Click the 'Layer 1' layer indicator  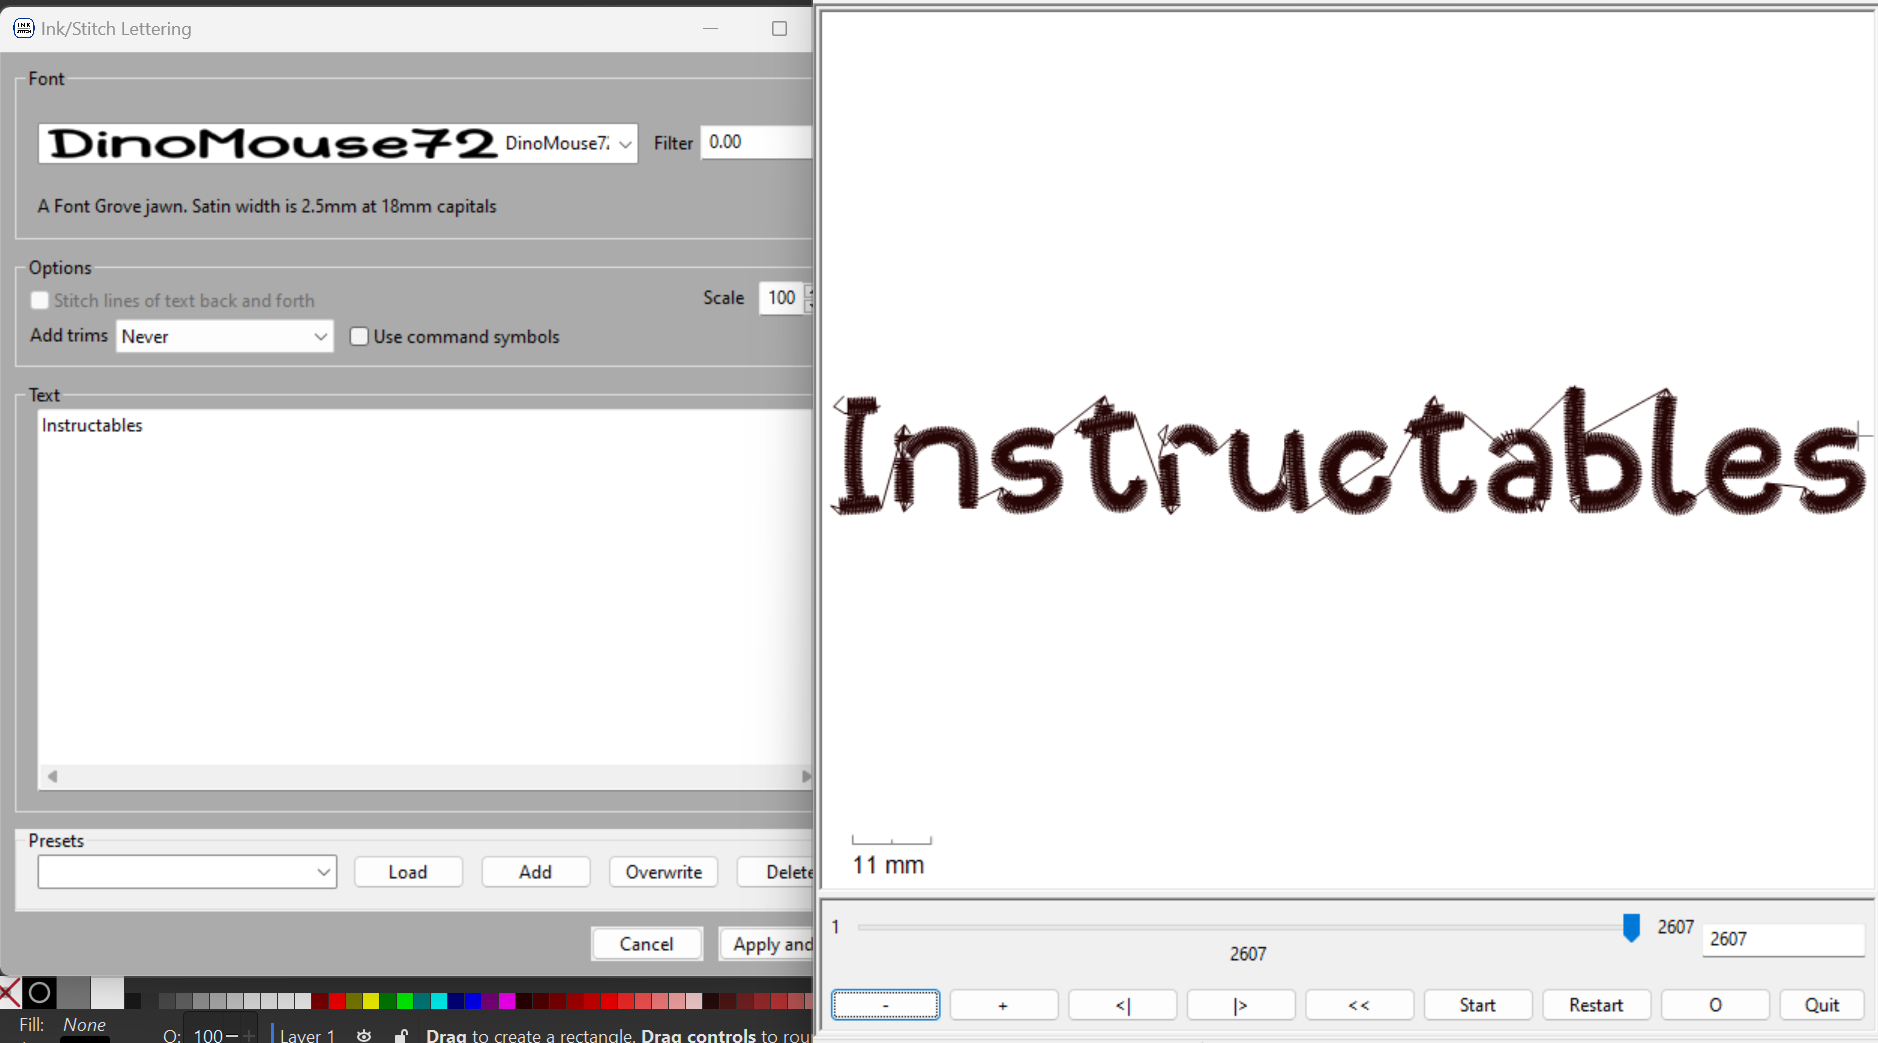click(x=307, y=1035)
